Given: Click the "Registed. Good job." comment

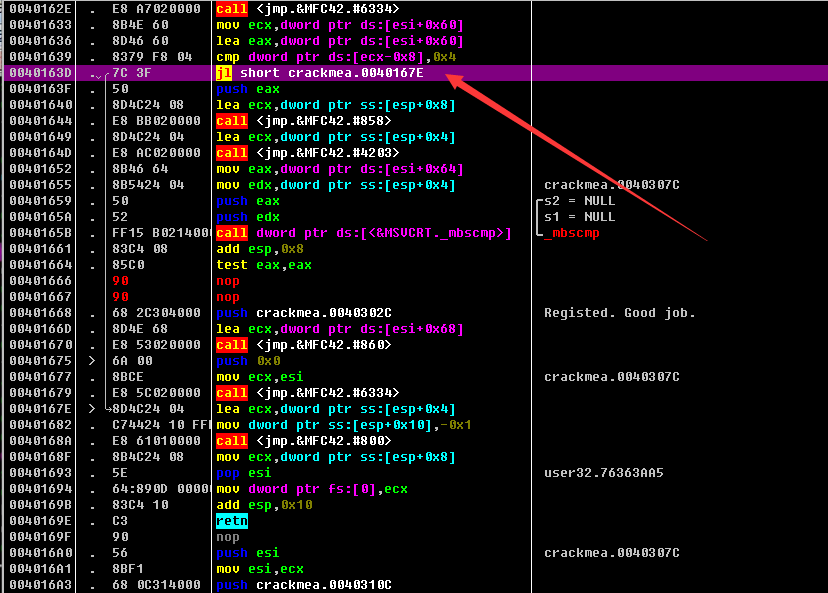Looking at the screenshot, I should tap(619, 313).
